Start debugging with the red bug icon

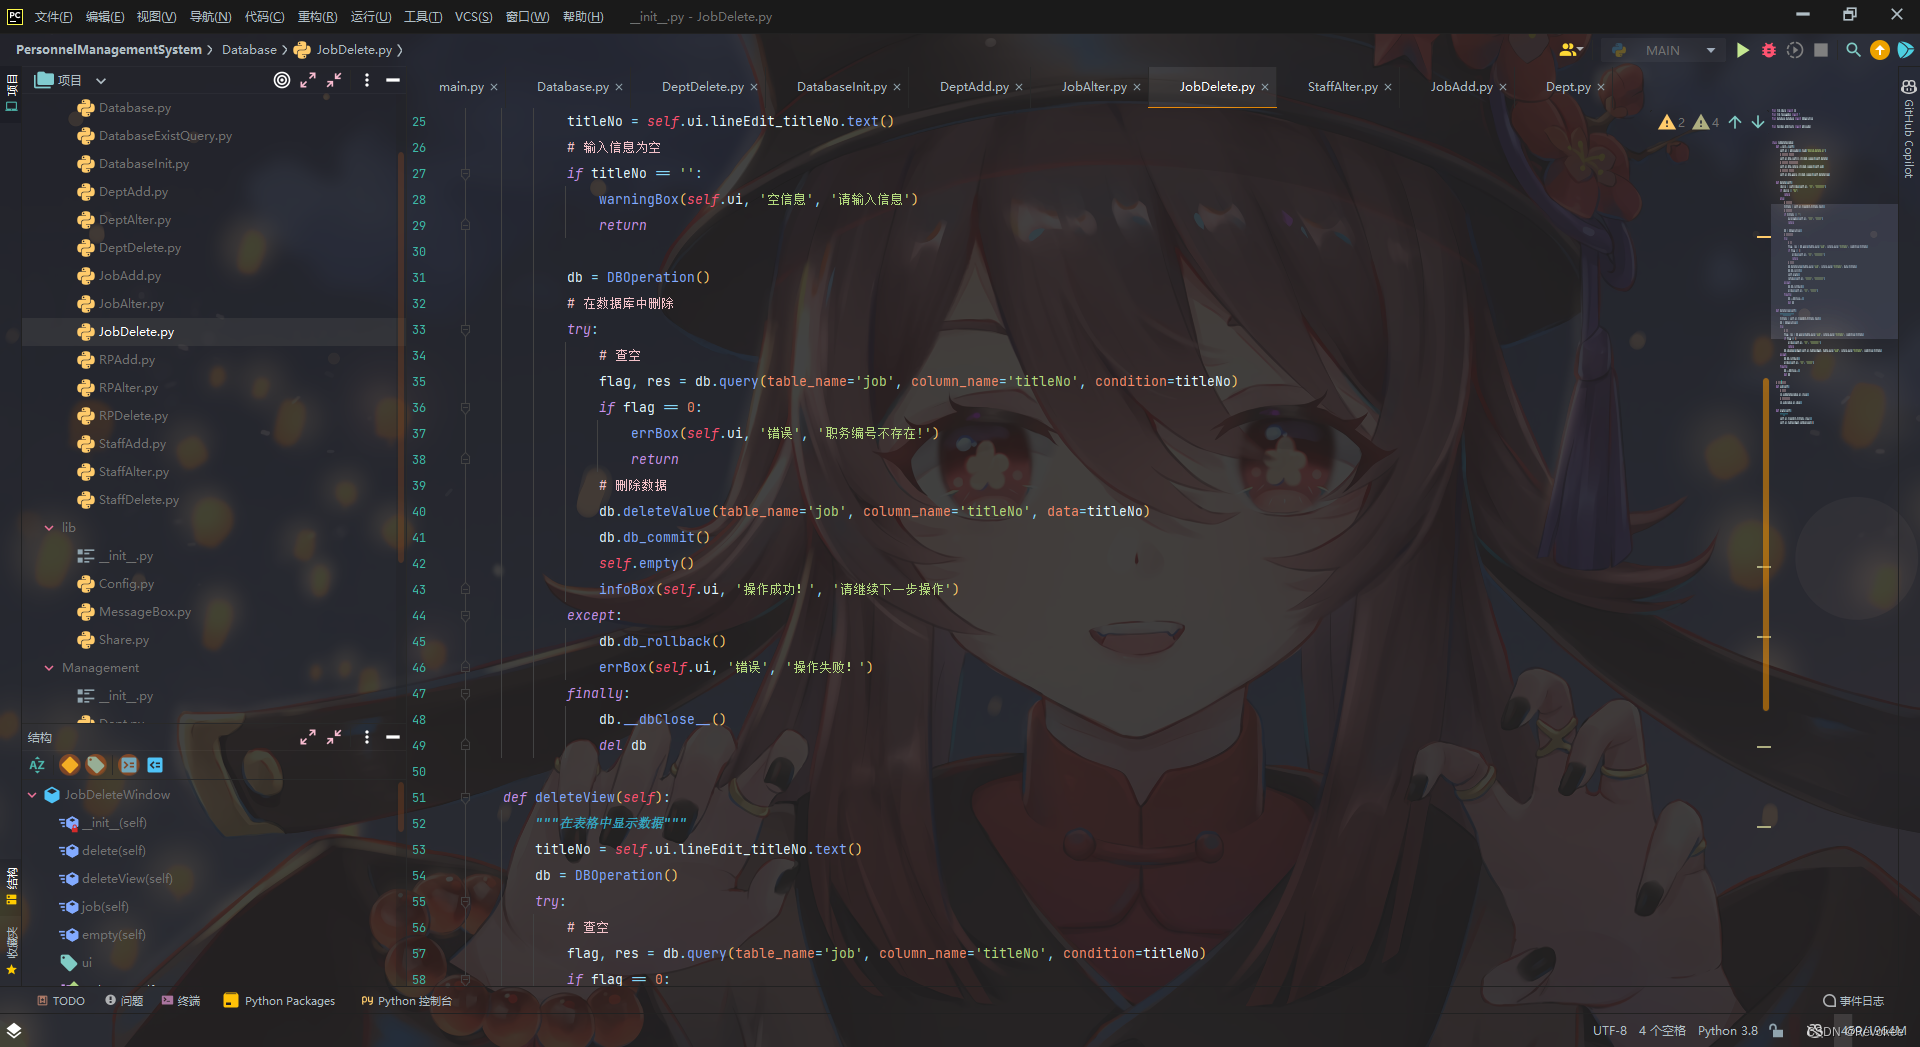coord(1769,50)
